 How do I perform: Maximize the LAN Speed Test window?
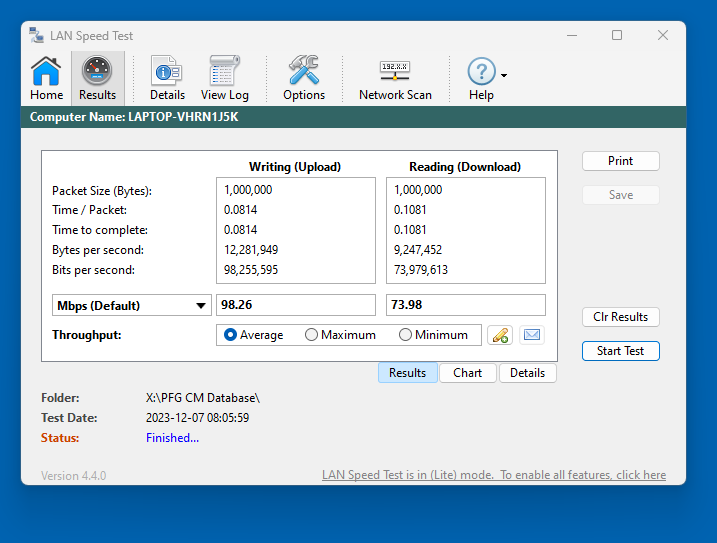(617, 35)
